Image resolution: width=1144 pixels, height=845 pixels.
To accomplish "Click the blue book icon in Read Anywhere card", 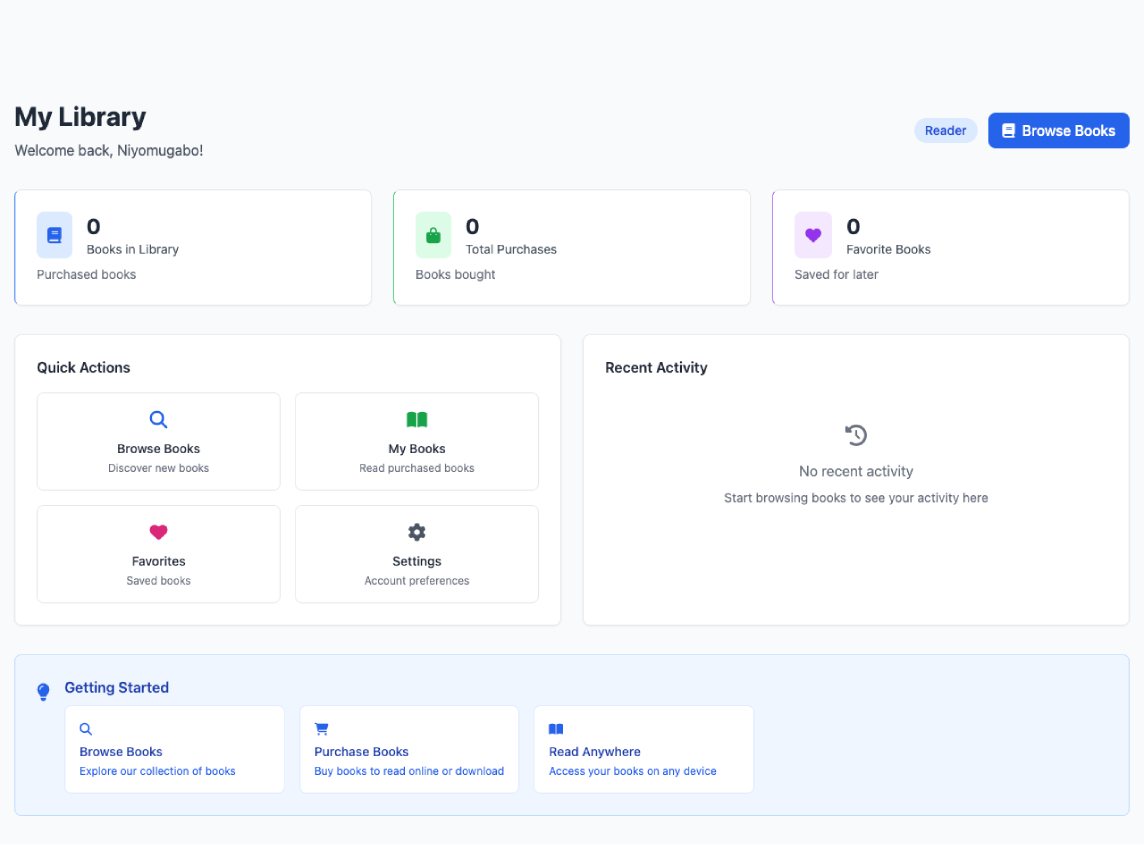I will click(x=556, y=728).
